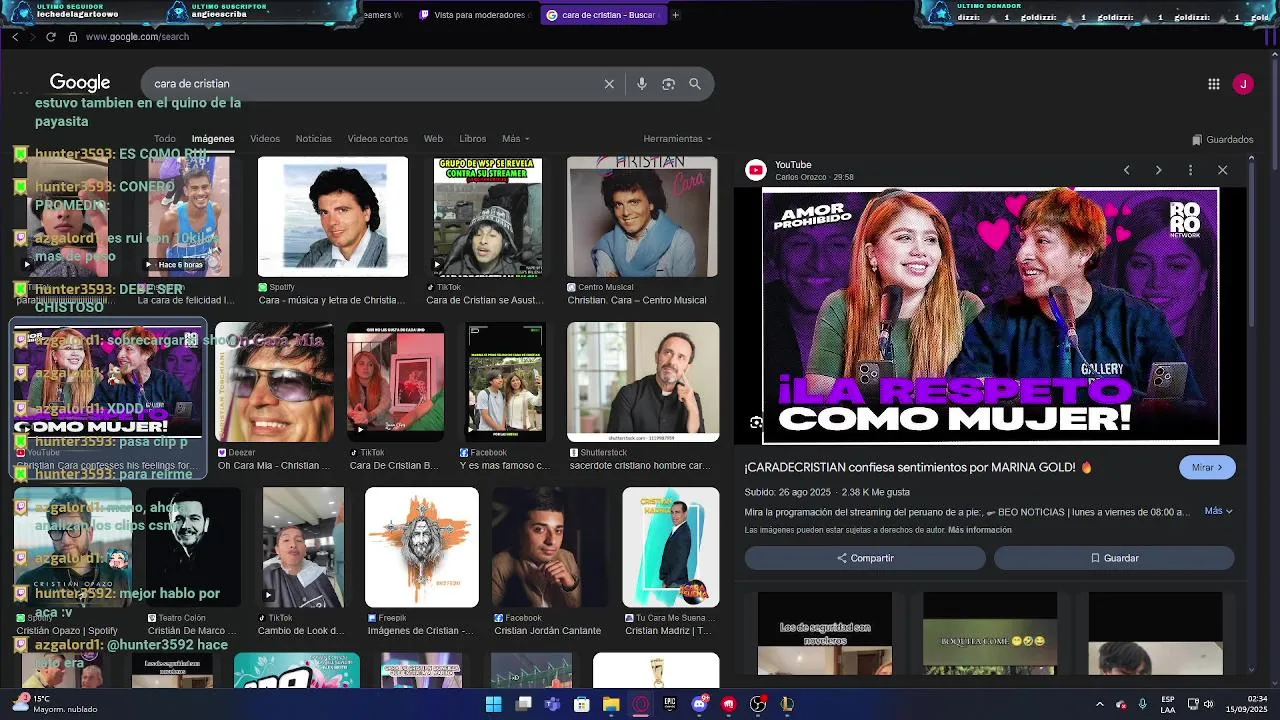
Task: Open new browser tab
Action: tap(675, 15)
